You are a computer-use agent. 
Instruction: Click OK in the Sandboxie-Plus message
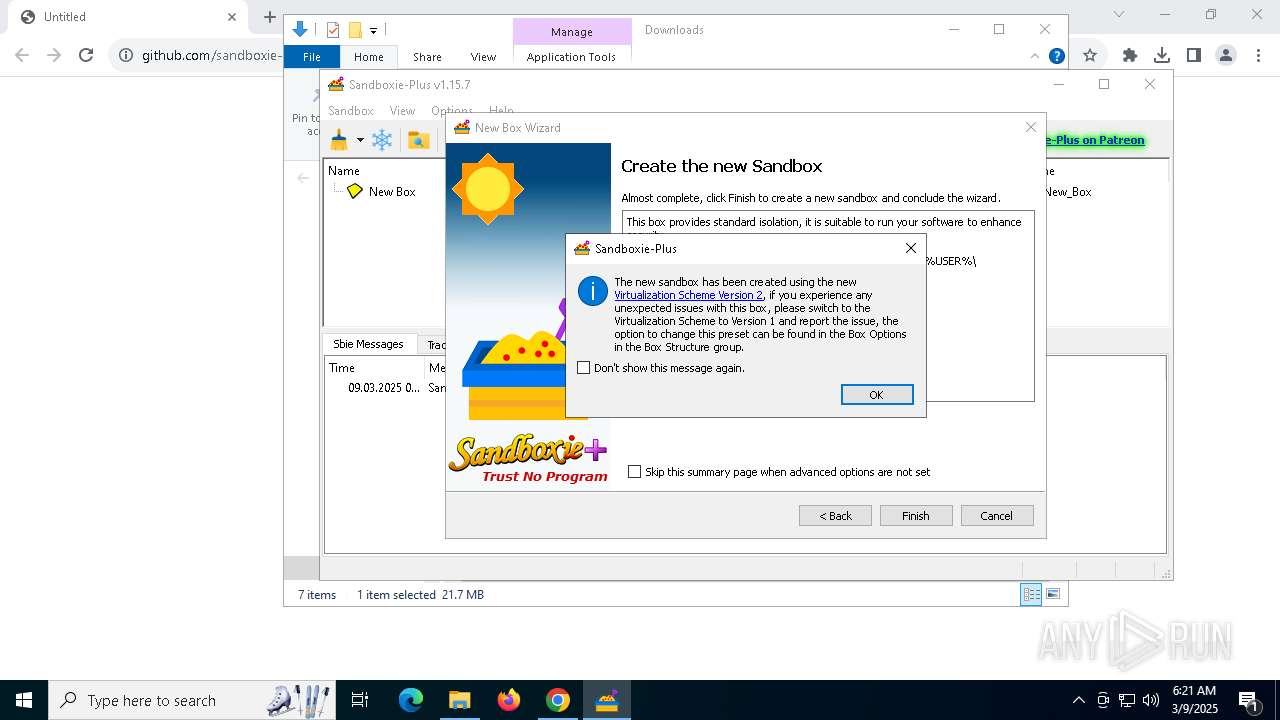pyautogui.click(x=877, y=395)
